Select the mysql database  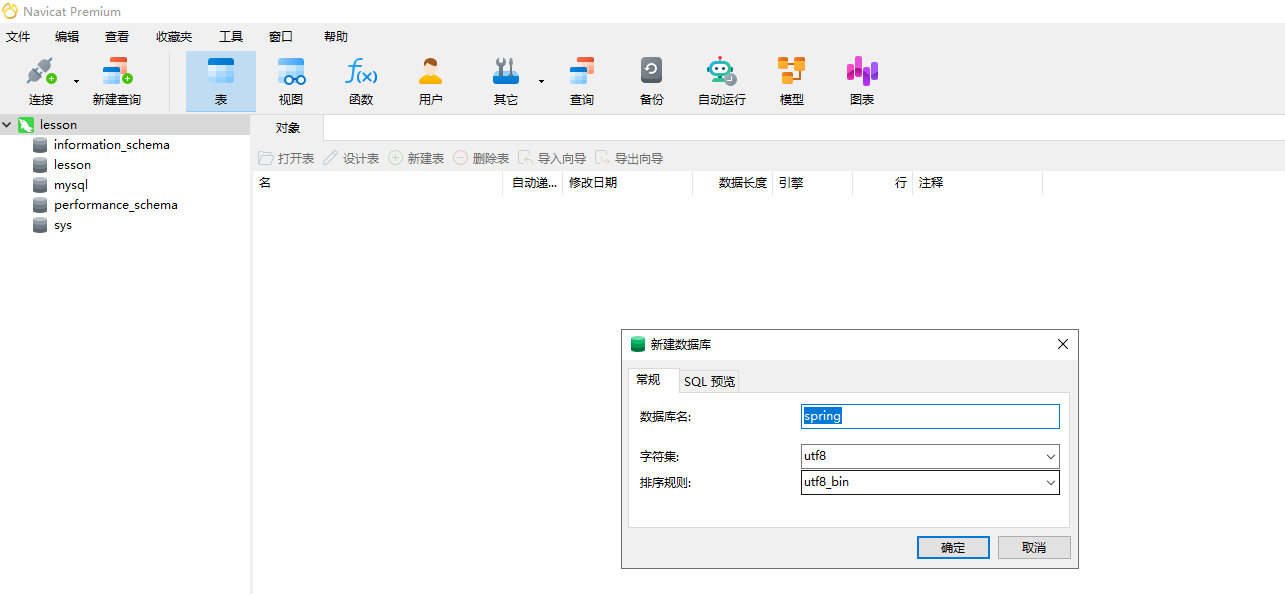[71, 185]
